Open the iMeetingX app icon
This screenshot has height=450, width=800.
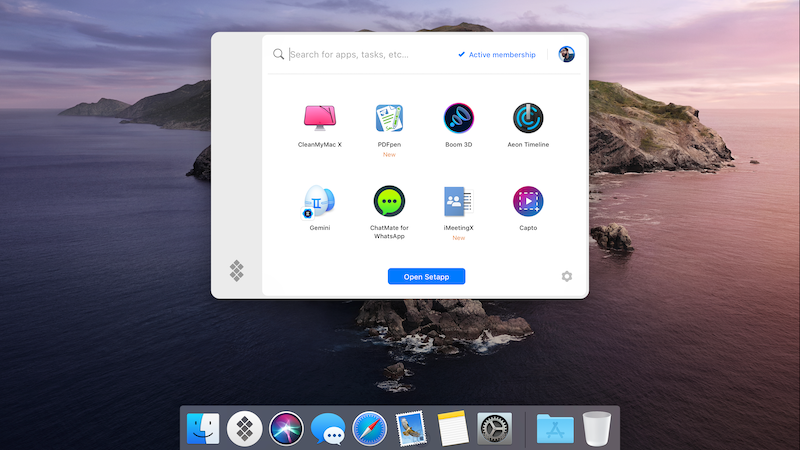tap(458, 202)
